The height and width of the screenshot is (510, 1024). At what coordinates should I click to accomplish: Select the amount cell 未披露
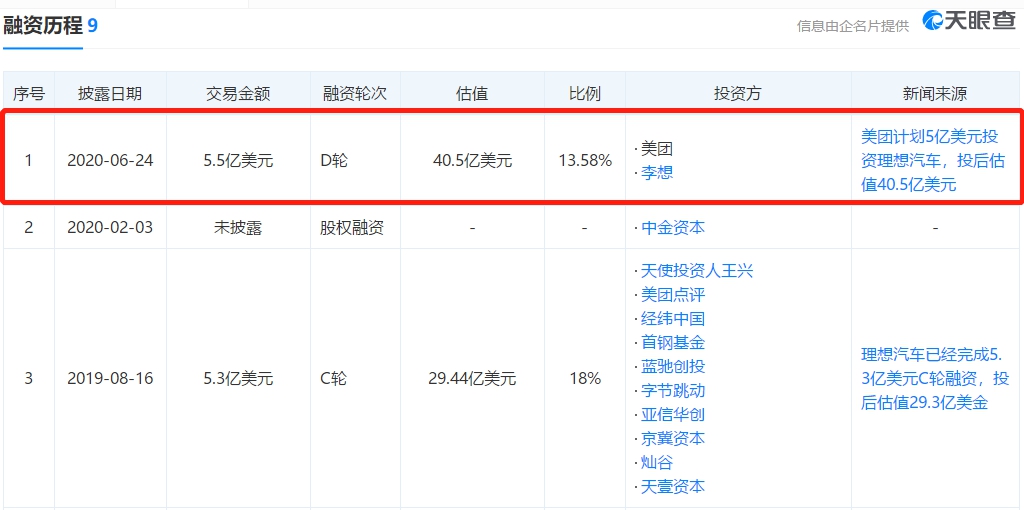tap(238, 228)
